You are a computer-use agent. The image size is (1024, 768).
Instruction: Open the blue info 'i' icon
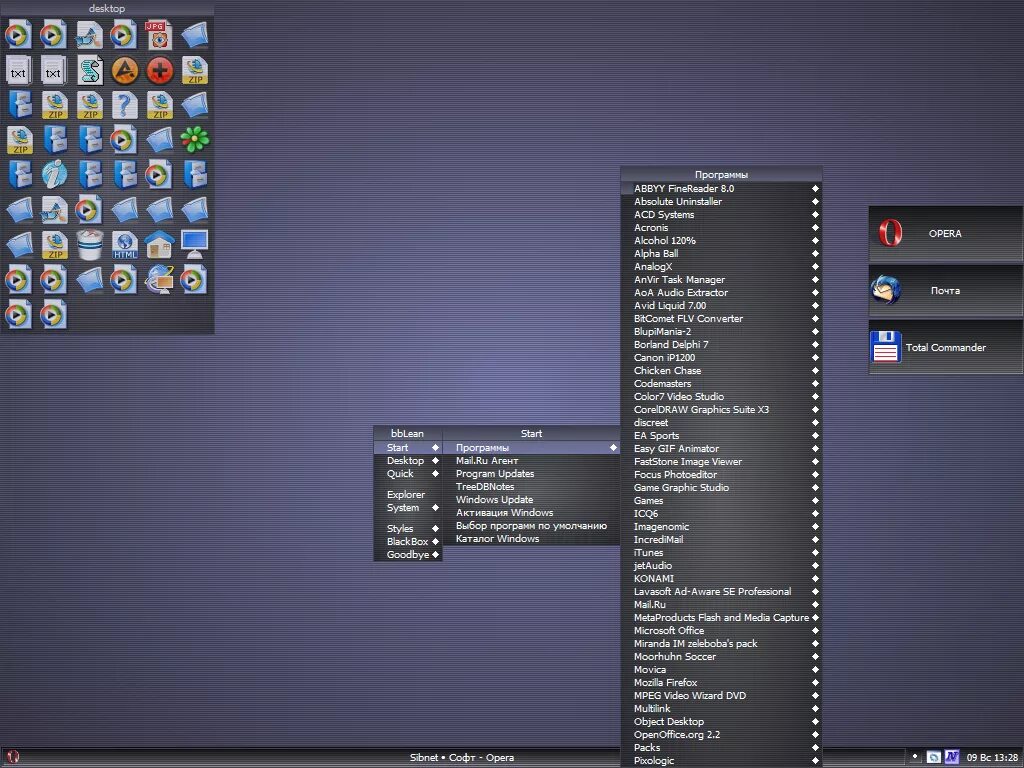54,174
